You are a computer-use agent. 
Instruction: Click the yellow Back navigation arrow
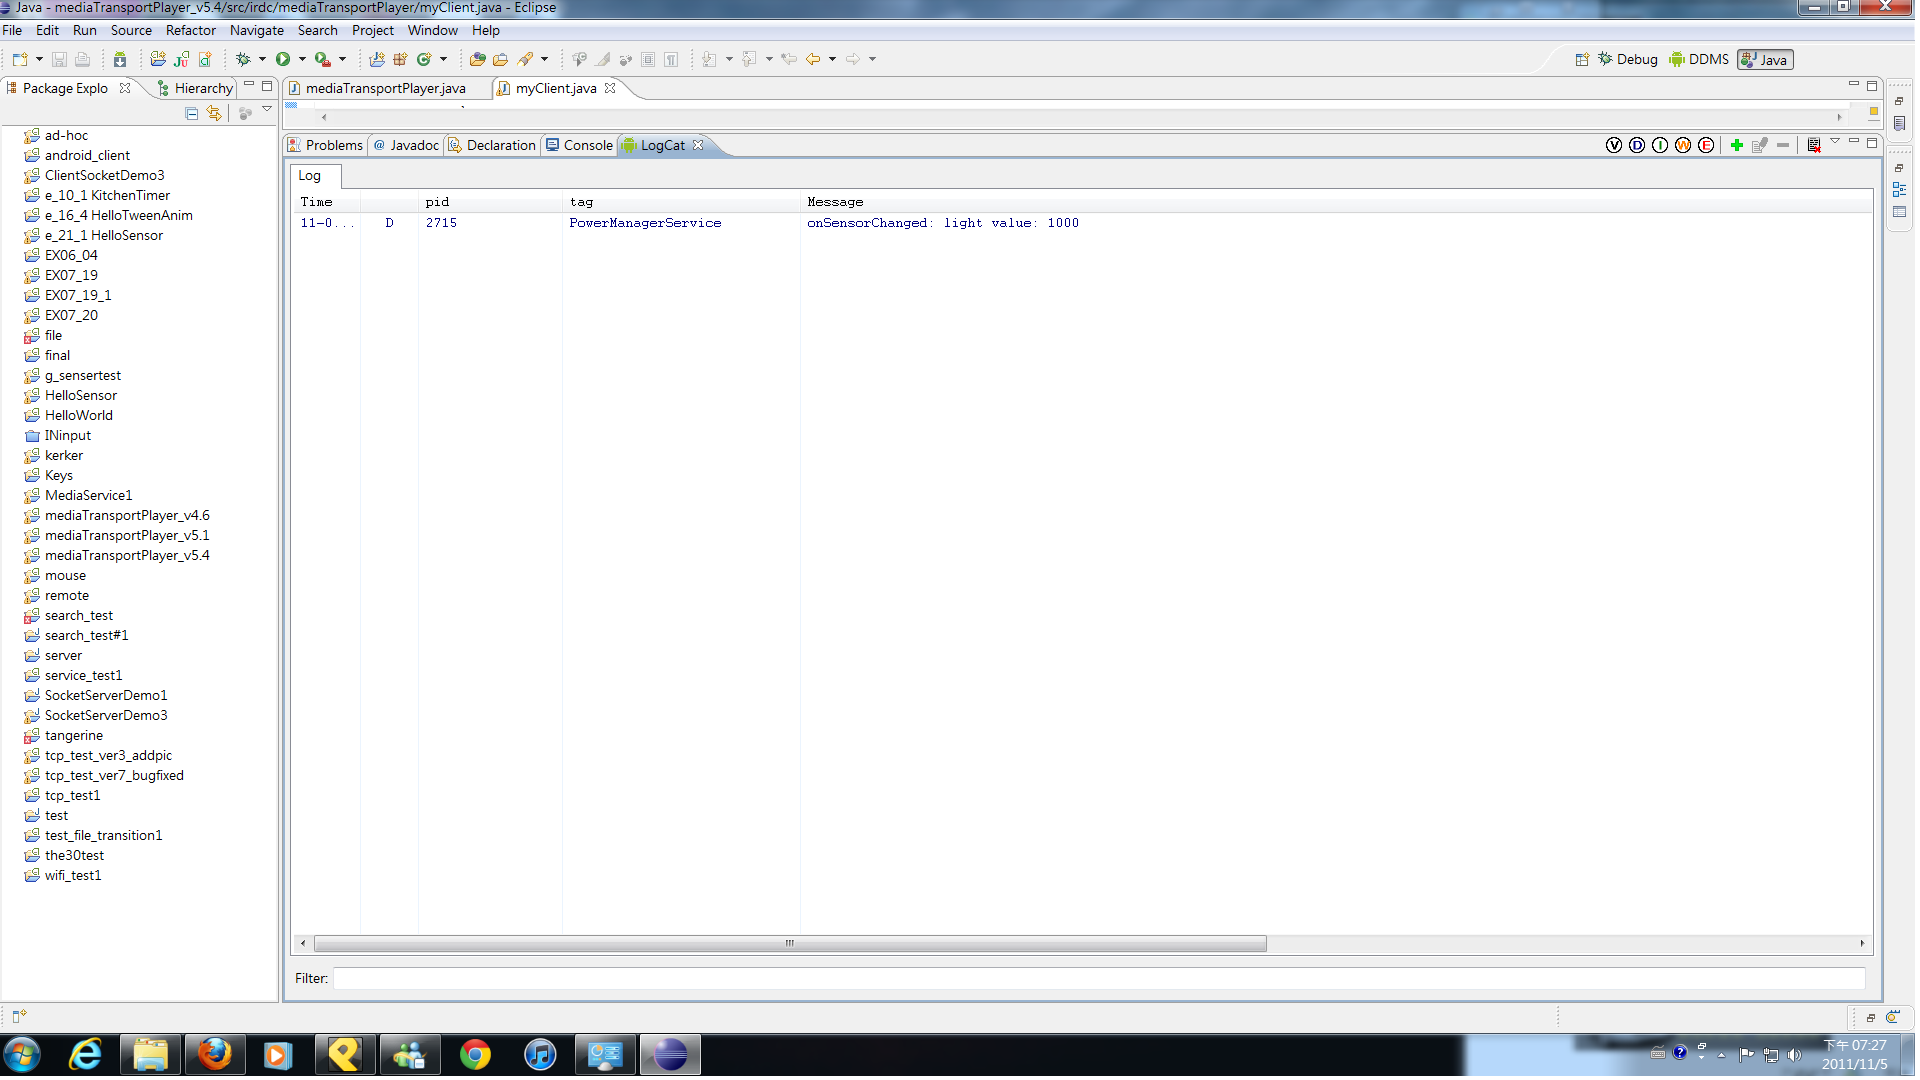coord(813,60)
